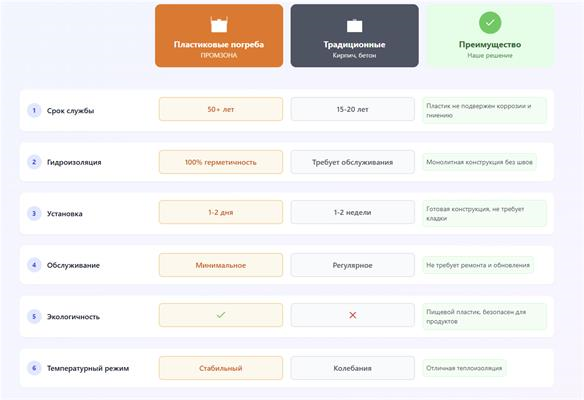
Task: Click the green checkmark circle above Преимущество
Action: pos(490,23)
